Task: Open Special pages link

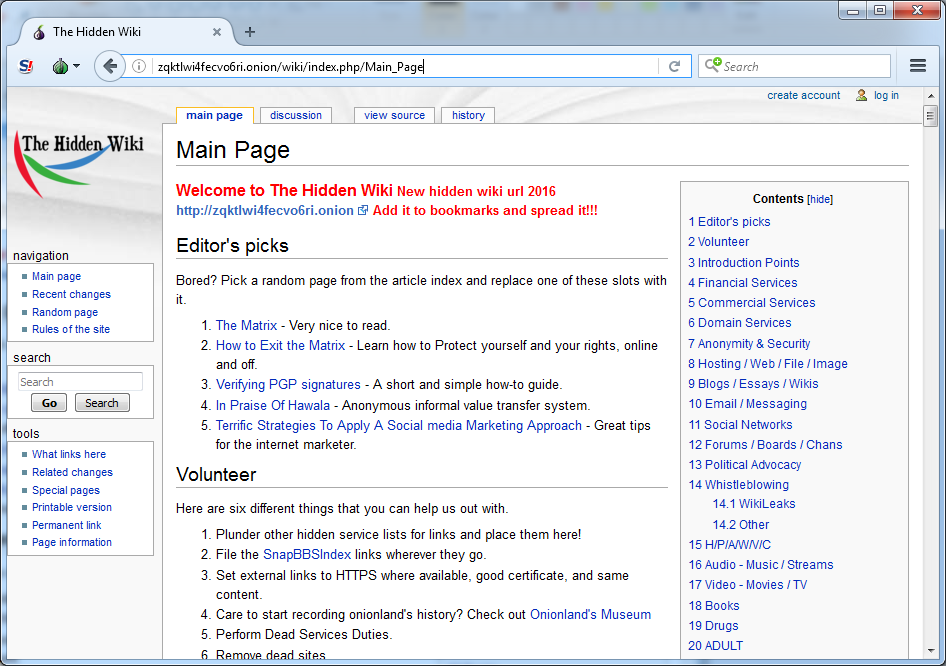Action: [x=66, y=490]
